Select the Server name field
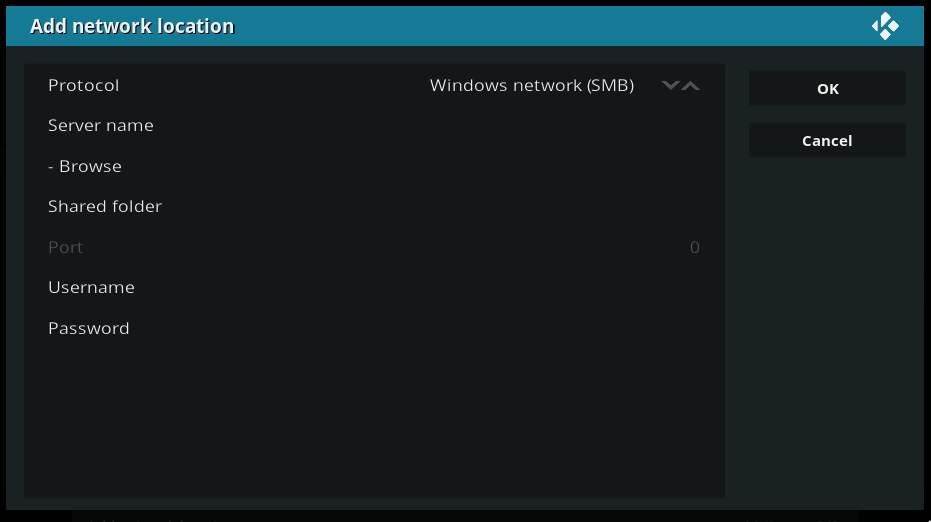 click(374, 125)
